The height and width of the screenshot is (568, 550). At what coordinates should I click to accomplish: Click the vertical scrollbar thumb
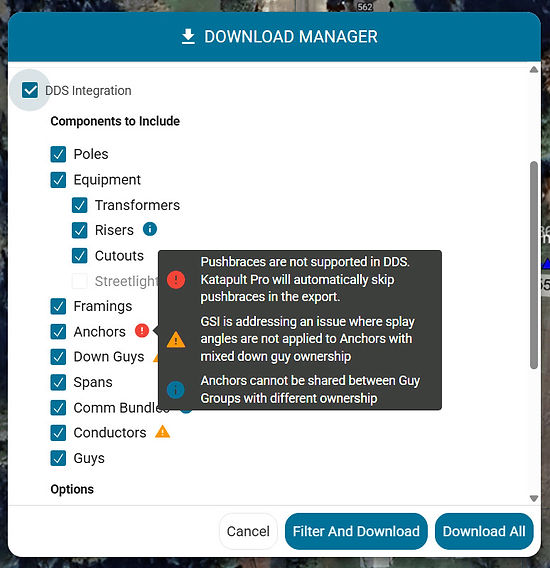coord(534,265)
